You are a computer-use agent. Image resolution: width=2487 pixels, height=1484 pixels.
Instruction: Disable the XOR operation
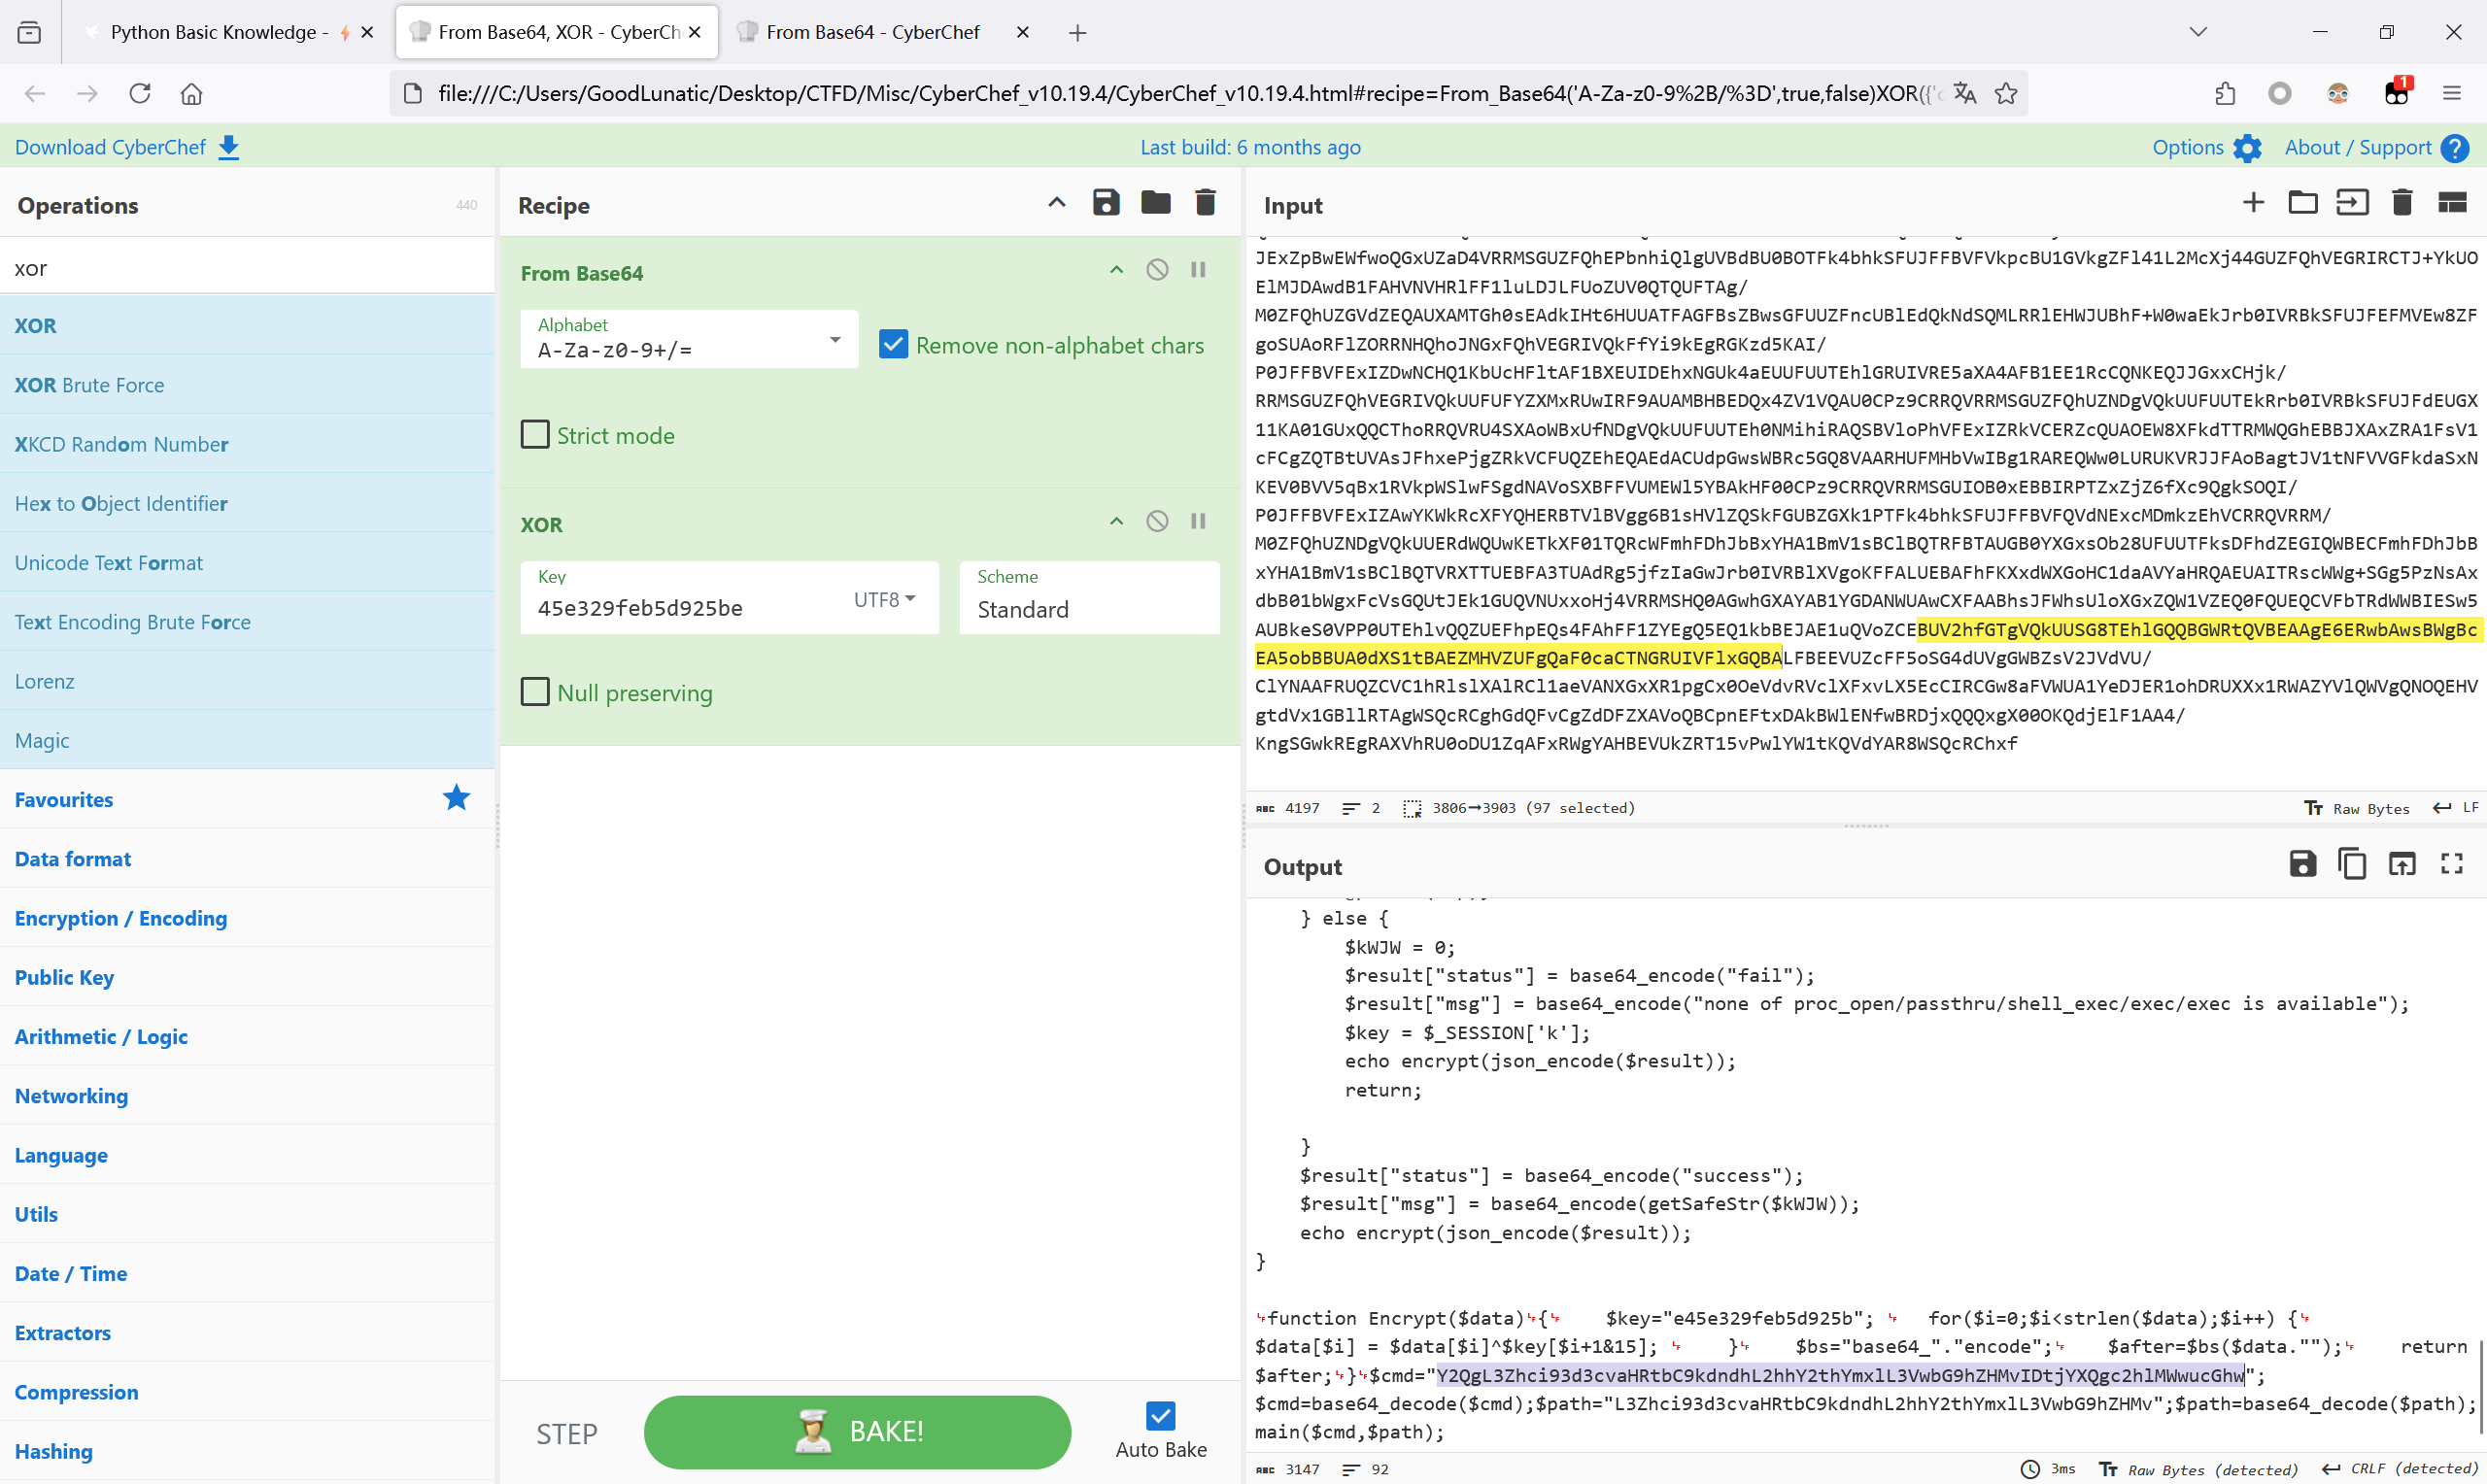click(1157, 522)
